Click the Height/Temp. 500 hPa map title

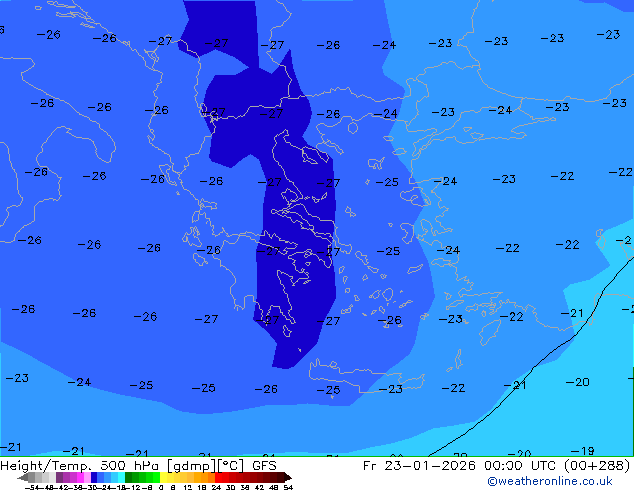click(x=80, y=466)
